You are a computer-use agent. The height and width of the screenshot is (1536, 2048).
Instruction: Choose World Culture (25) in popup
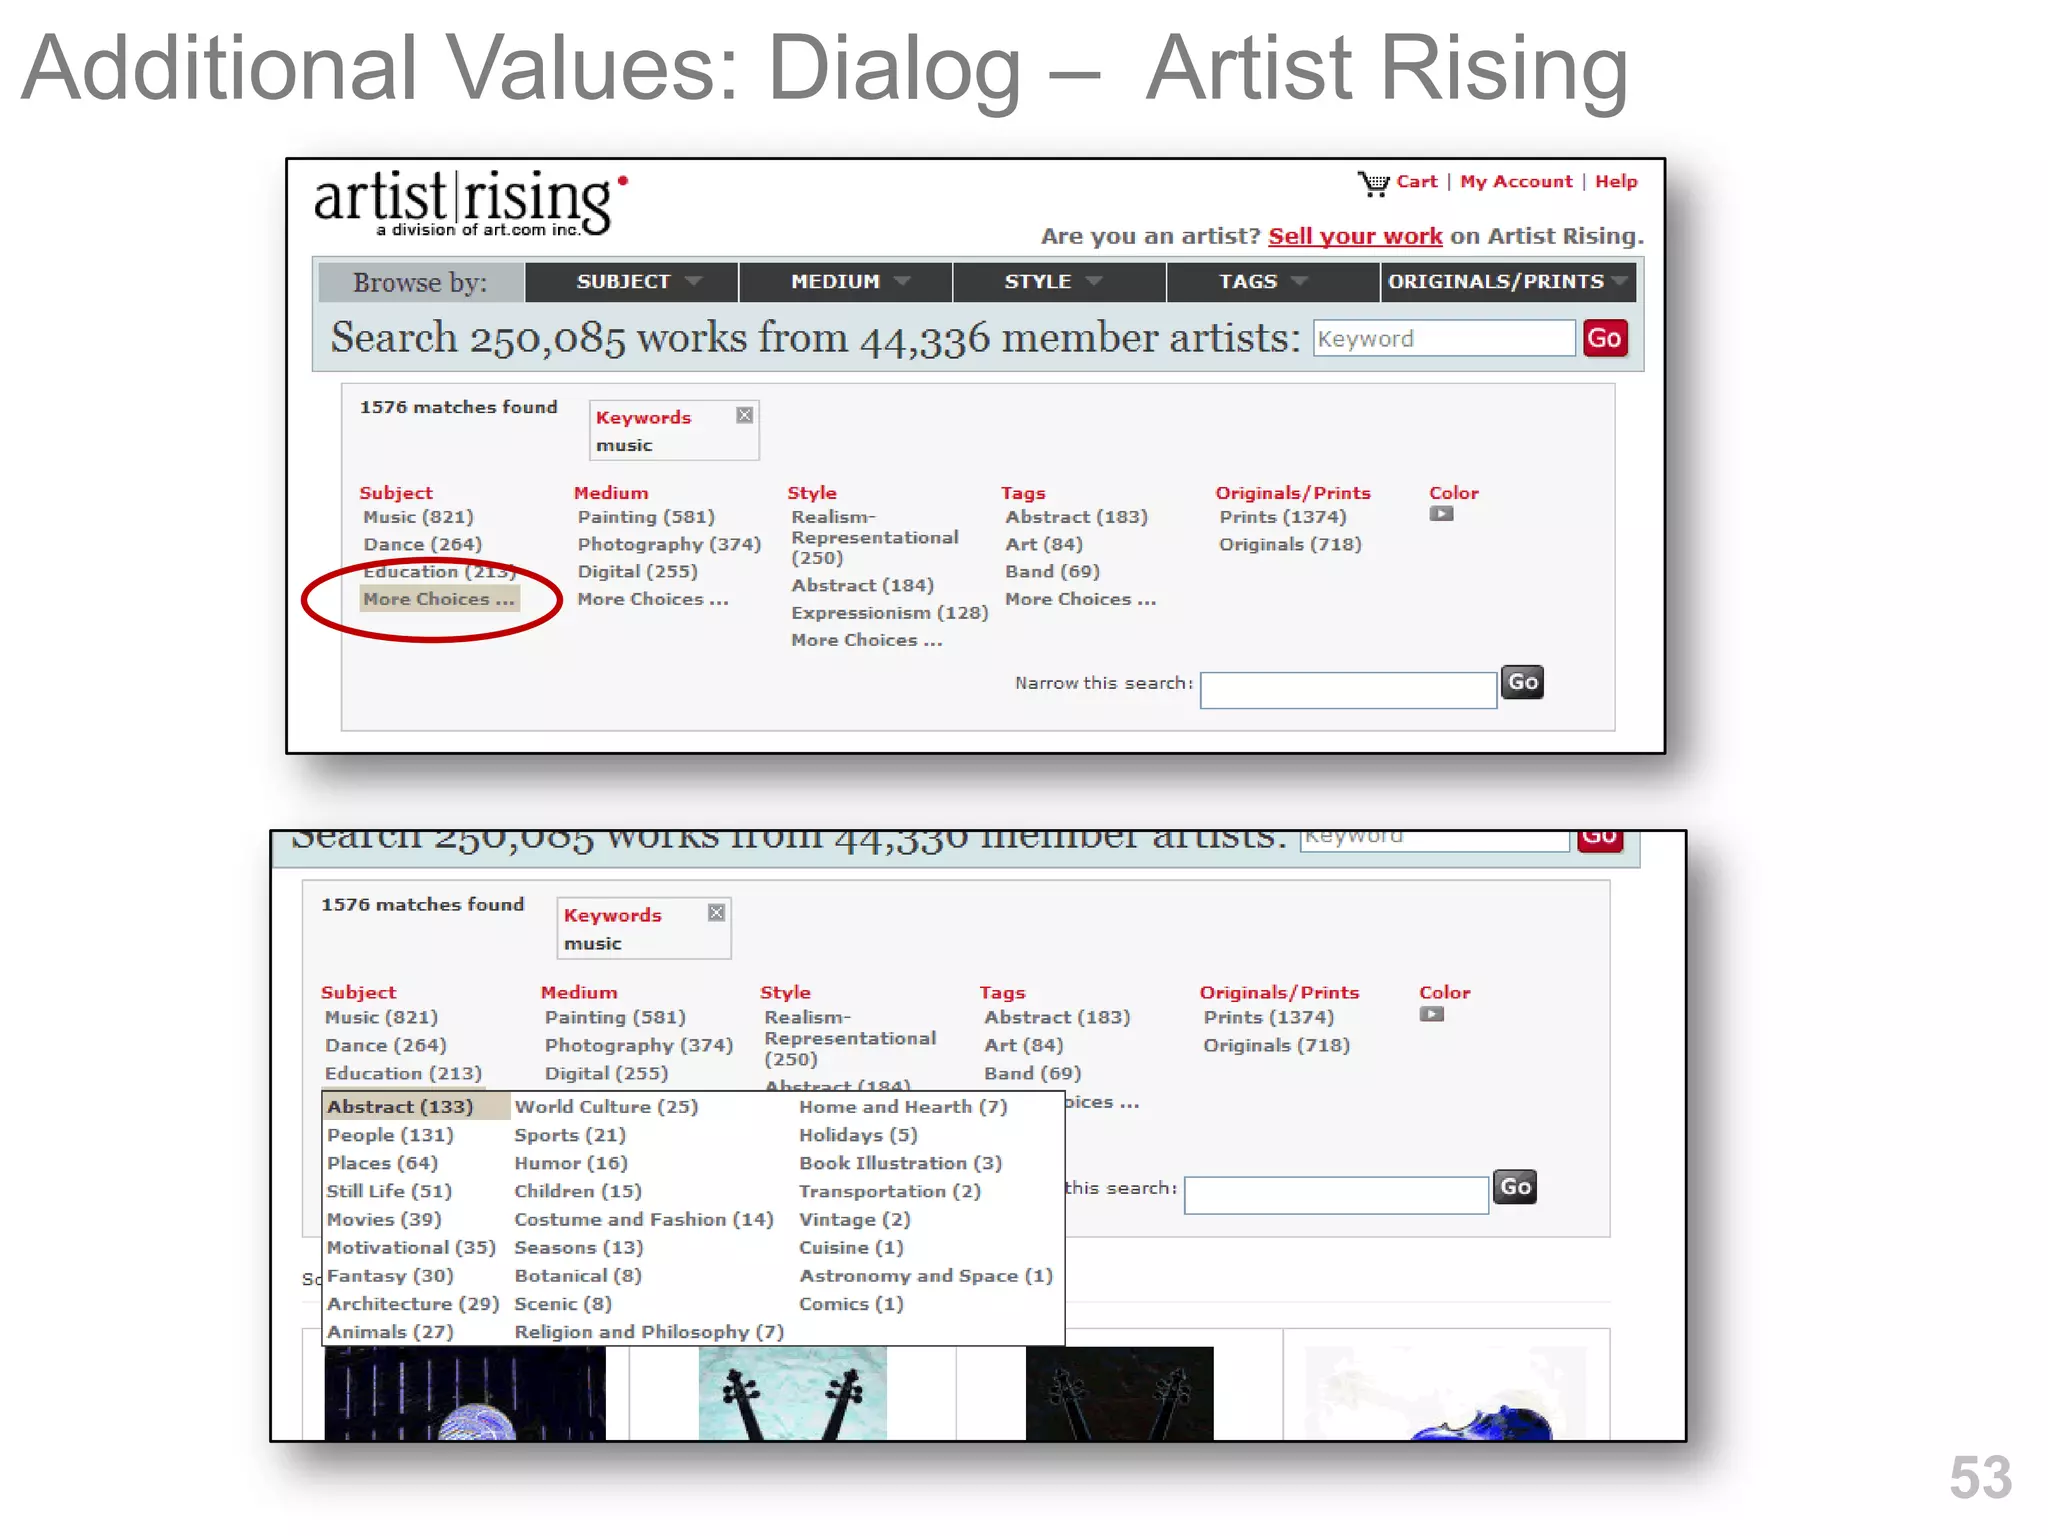(606, 1106)
